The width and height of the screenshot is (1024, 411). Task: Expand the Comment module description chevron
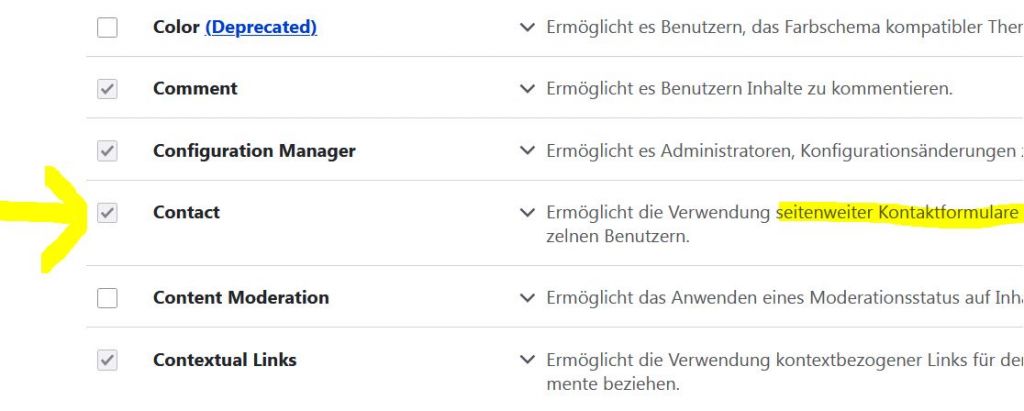(x=528, y=89)
